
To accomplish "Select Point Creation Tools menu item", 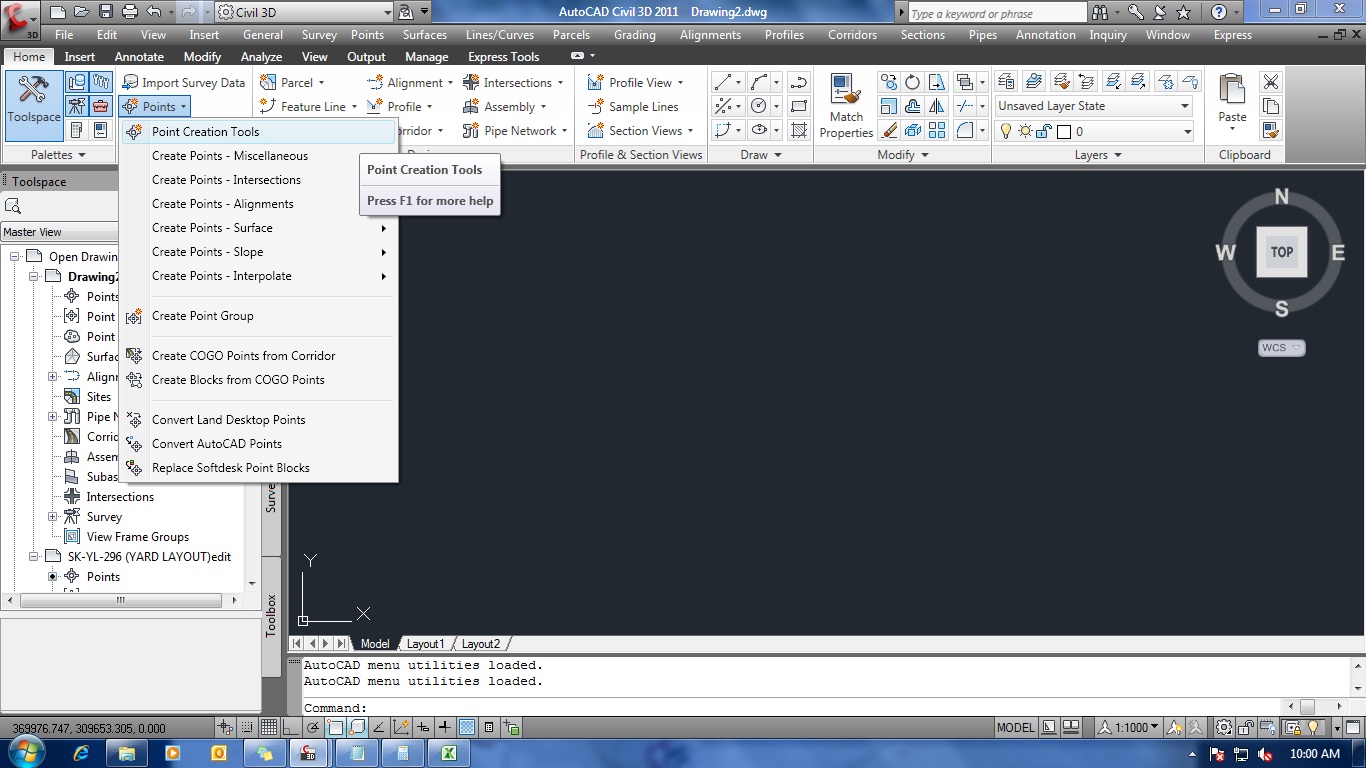I will tap(259, 132).
